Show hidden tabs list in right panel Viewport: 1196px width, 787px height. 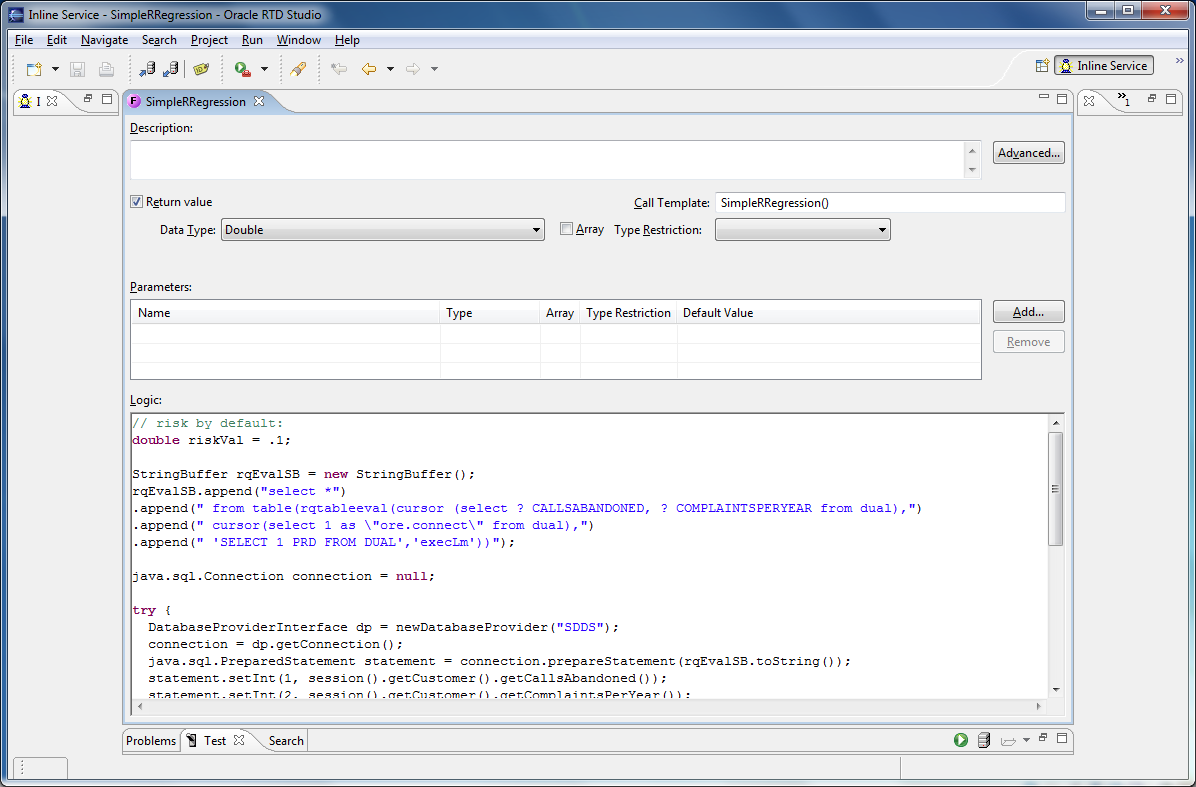pos(1124,99)
